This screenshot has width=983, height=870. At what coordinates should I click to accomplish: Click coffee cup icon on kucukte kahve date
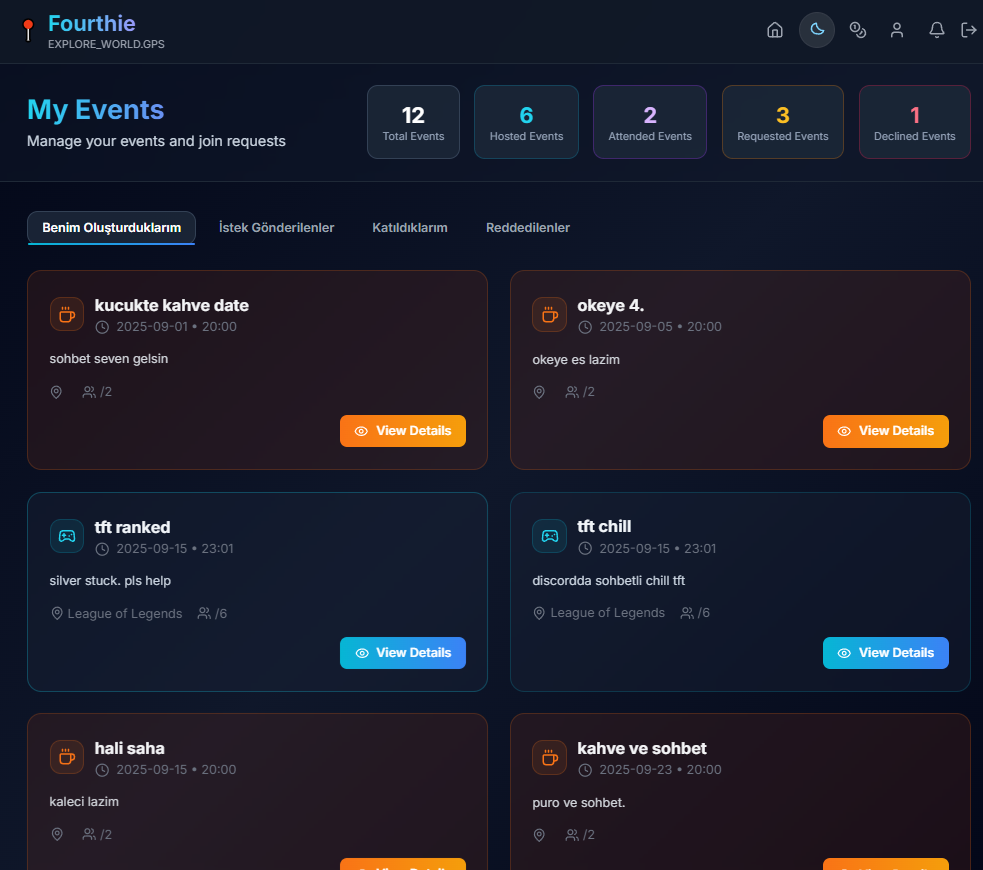pyautogui.click(x=67, y=314)
